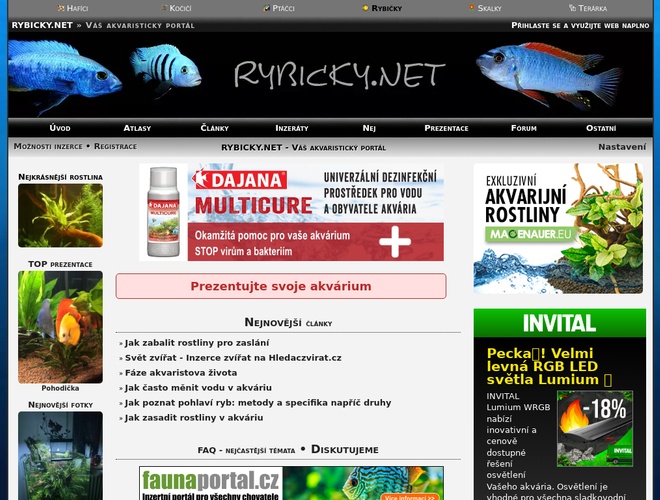Click the Dajana Multicure ad banner
Viewport: 660px width, 500px height.
(x=291, y=213)
